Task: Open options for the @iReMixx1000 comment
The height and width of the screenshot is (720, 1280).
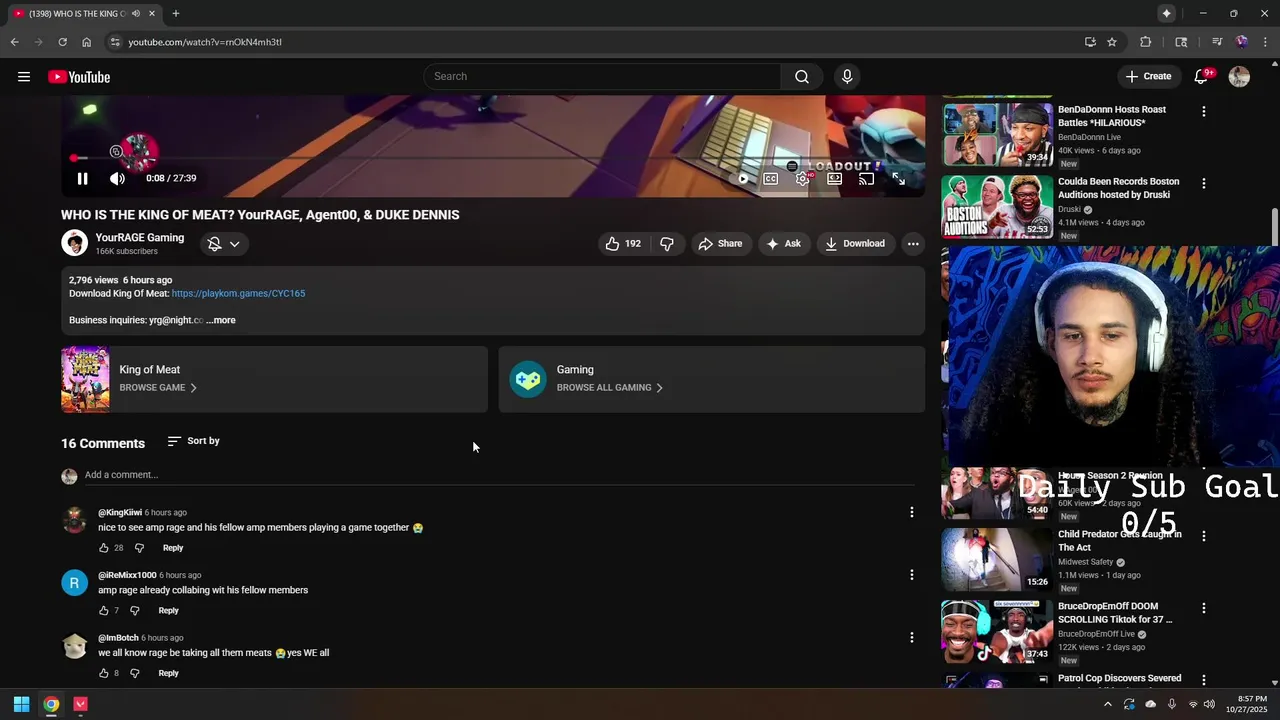Action: [x=911, y=575]
